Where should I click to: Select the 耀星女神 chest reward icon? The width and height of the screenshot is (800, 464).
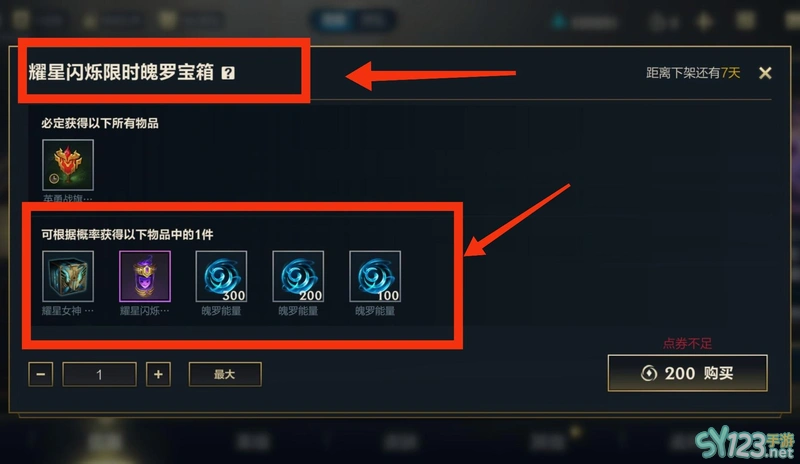[x=68, y=276]
